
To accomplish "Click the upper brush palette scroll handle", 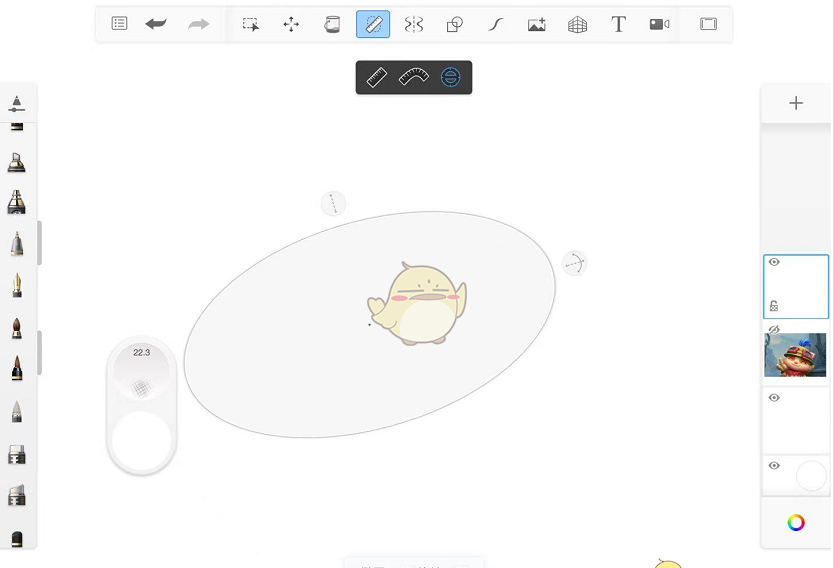I will 39,243.
